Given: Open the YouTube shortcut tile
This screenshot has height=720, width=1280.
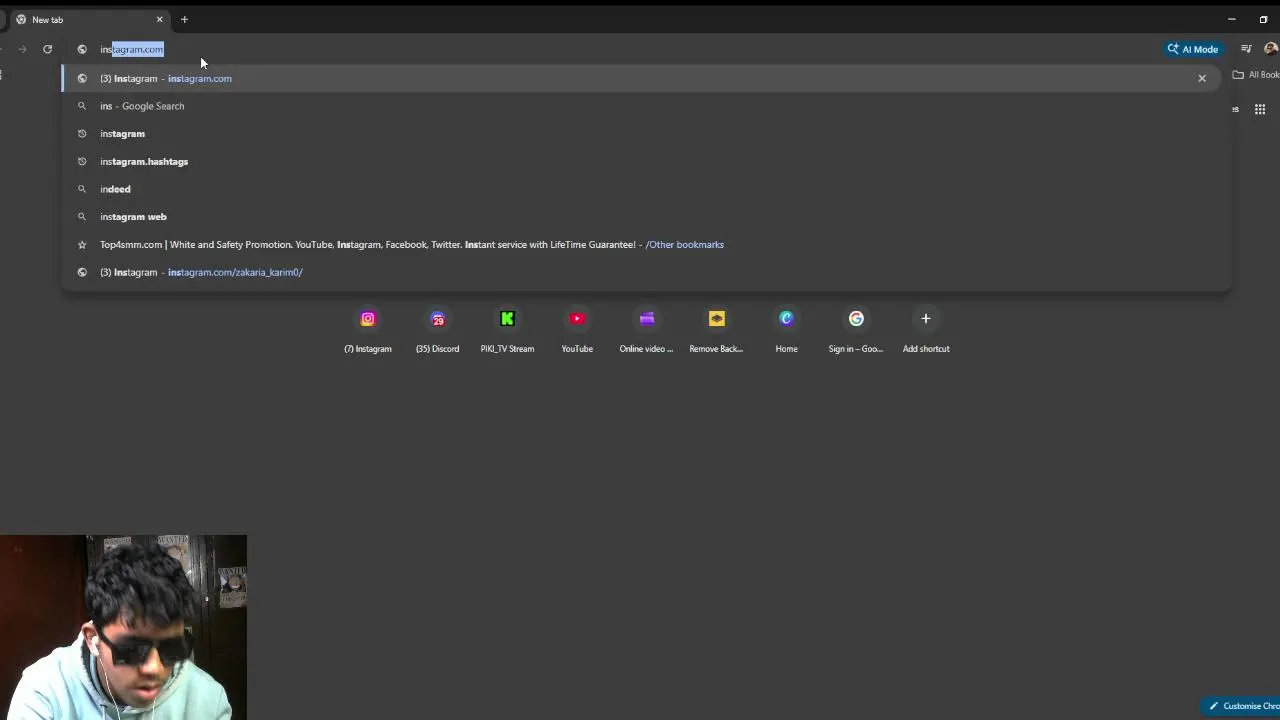Looking at the screenshot, I should pos(577,330).
